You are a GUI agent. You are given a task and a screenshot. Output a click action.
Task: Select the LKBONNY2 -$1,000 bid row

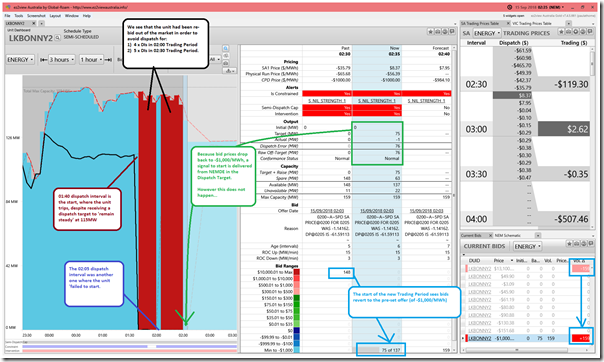(x=528, y=339)
